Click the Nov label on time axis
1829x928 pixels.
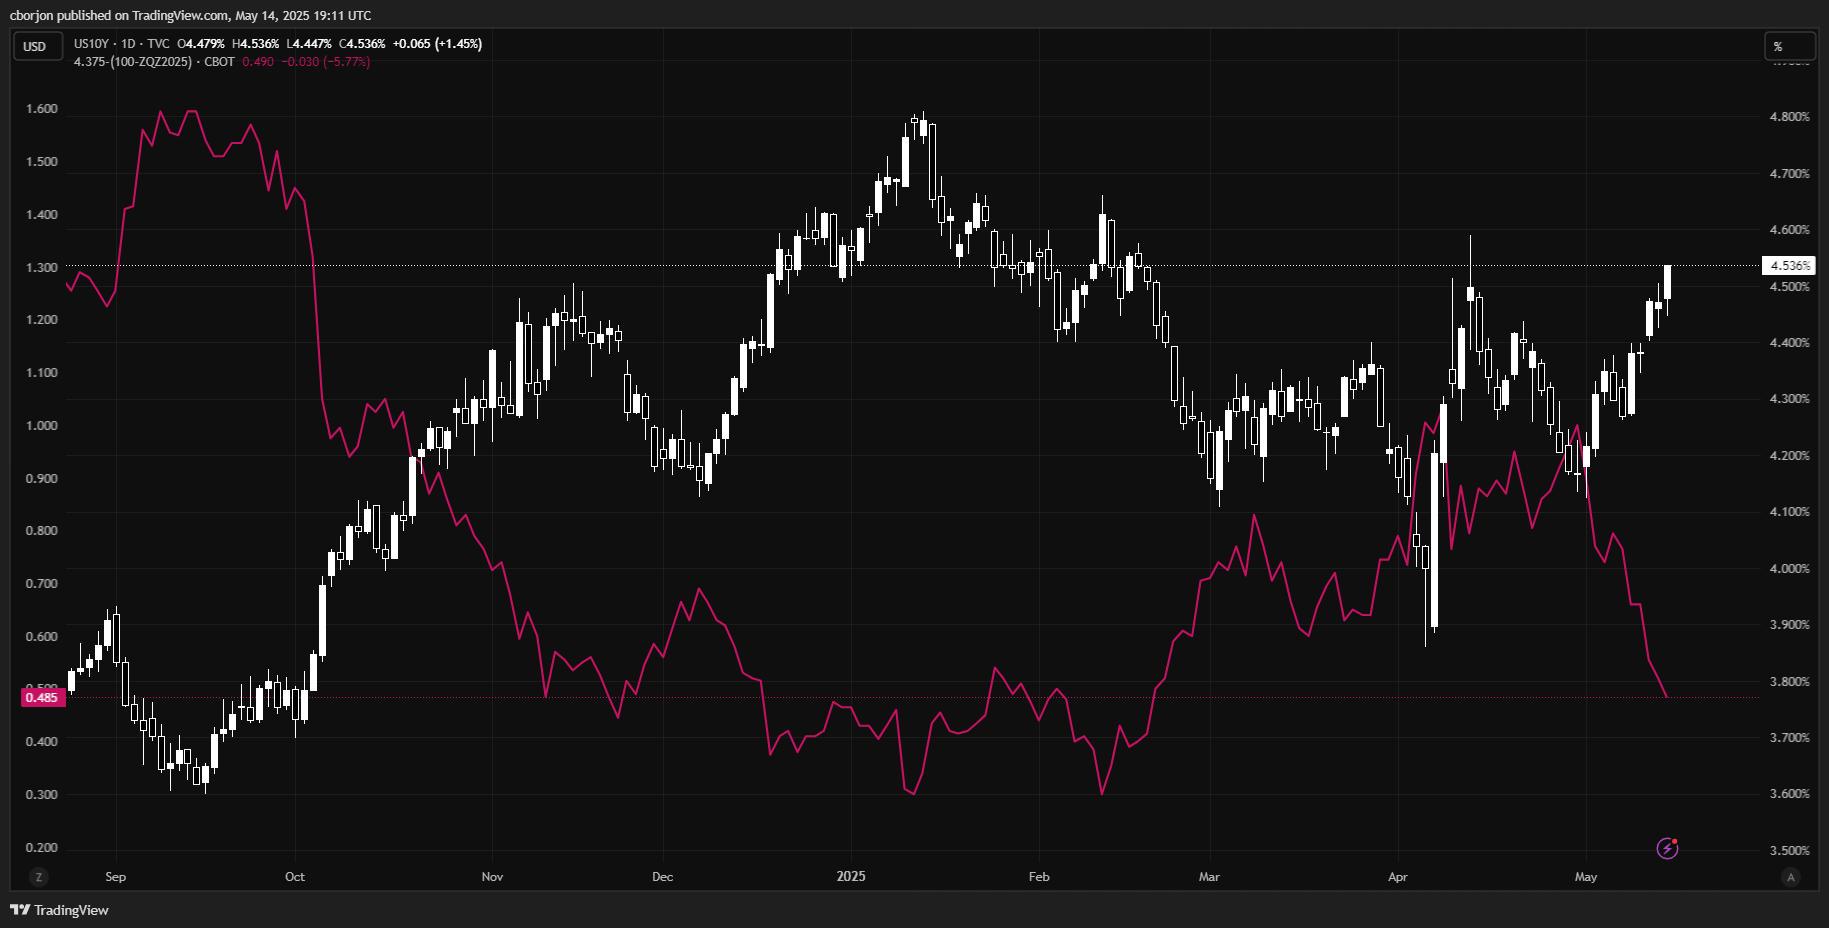click(x=492, y=877)
